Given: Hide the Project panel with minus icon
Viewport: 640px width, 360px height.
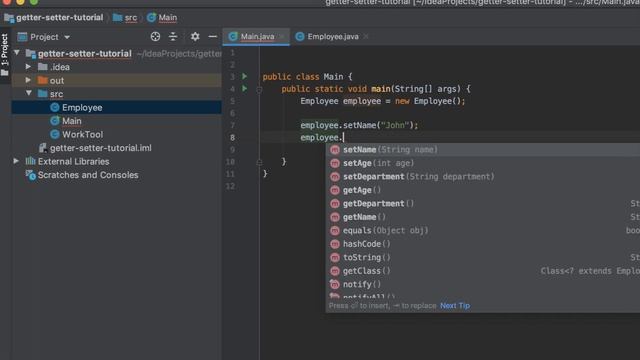Looking at the screenshot, I should click(213, 37).
